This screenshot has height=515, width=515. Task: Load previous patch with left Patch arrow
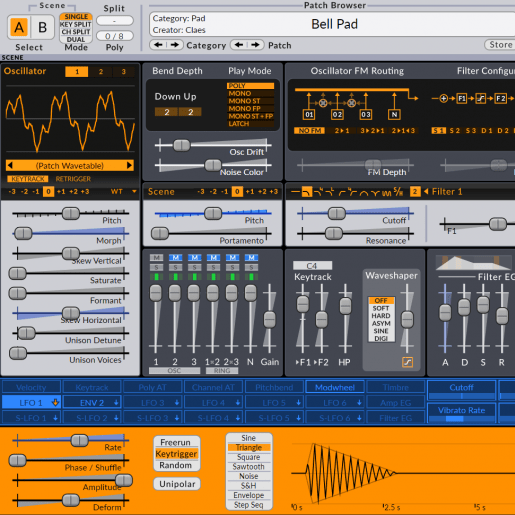(239, 45)
